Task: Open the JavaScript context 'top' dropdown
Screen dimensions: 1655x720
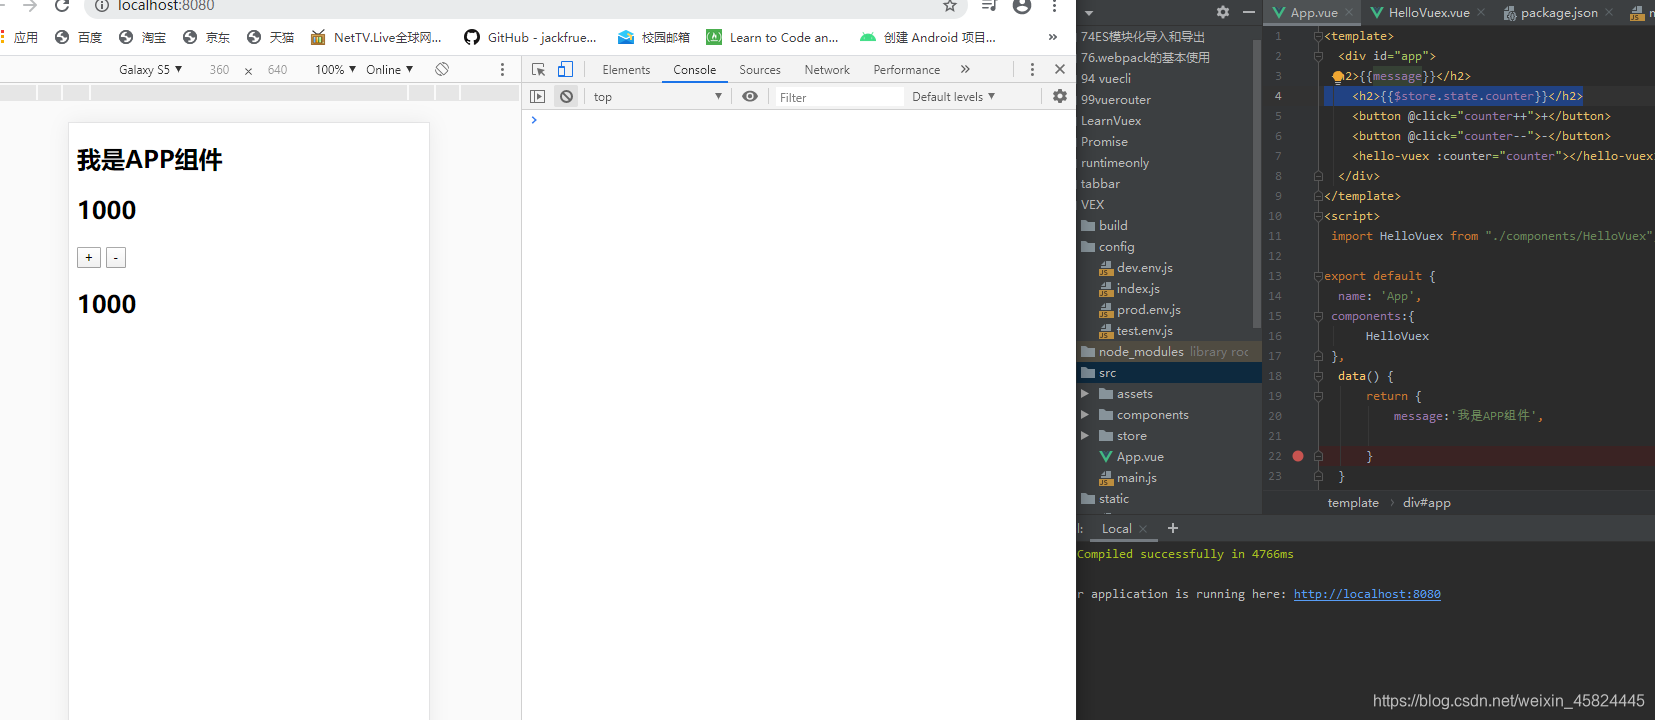Action: coord(657,97)
